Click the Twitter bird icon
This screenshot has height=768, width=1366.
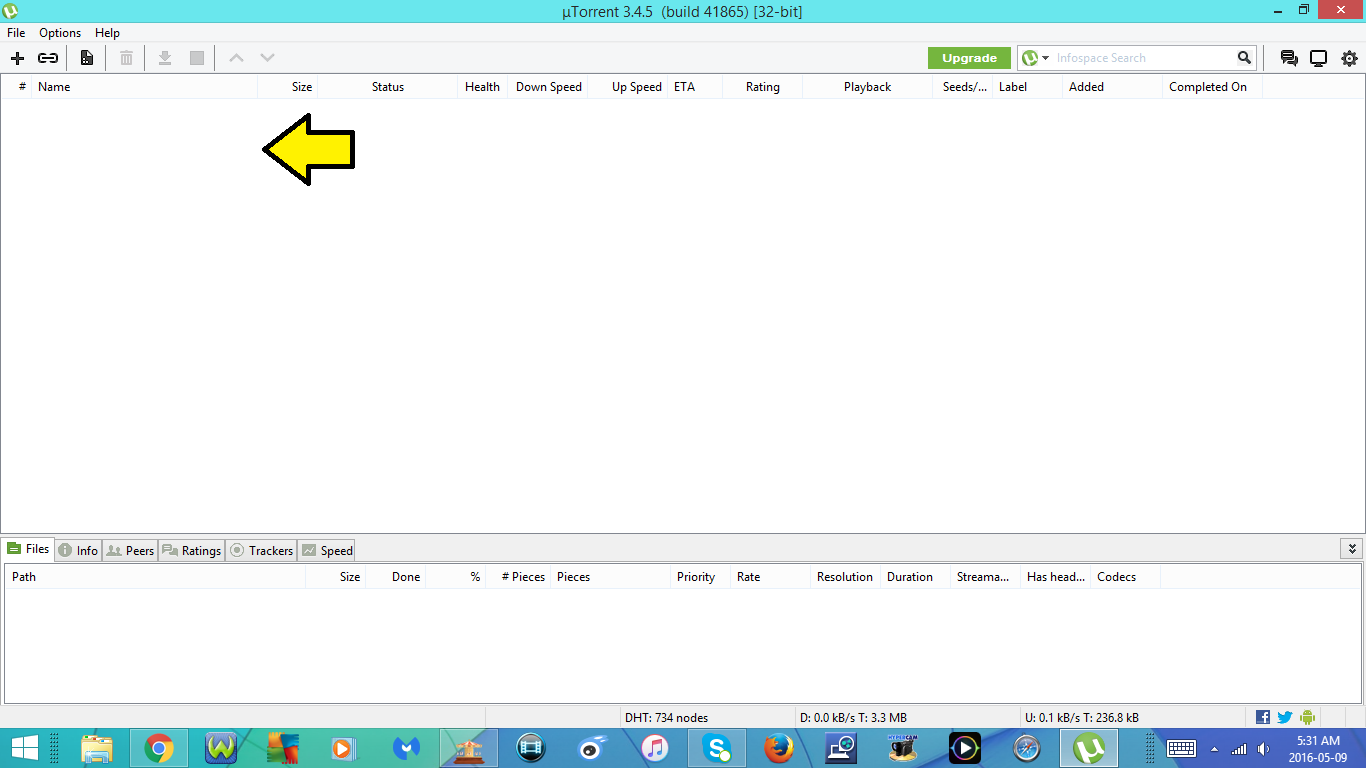[x=1285, y=717]
